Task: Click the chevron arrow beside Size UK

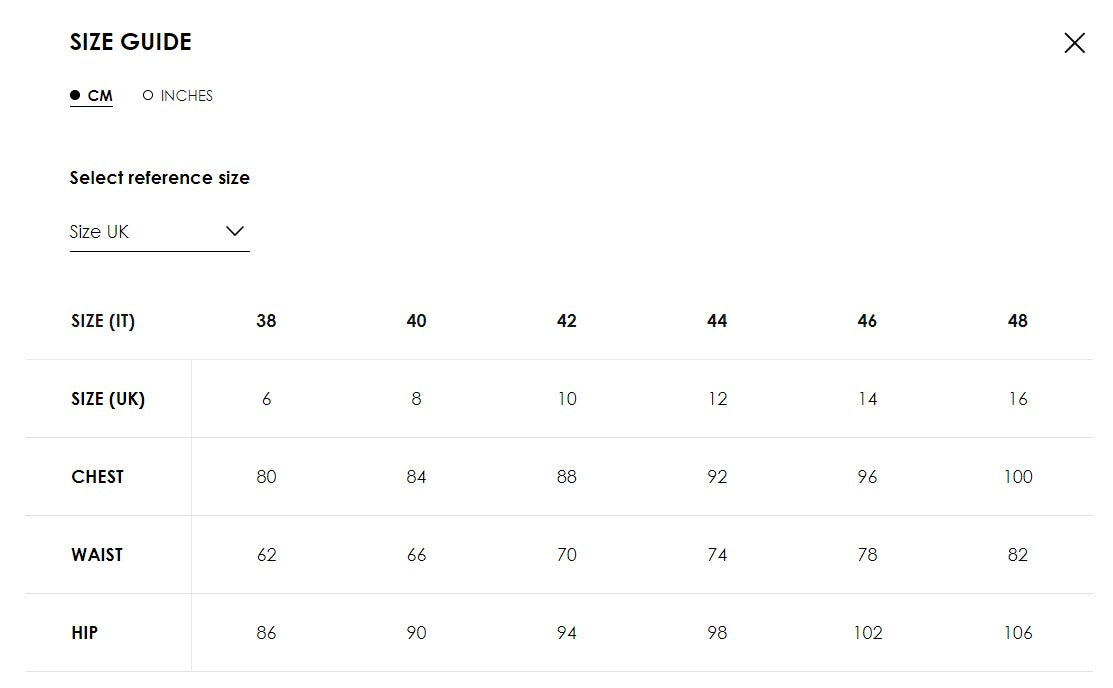Action: (x=235, y=231)
